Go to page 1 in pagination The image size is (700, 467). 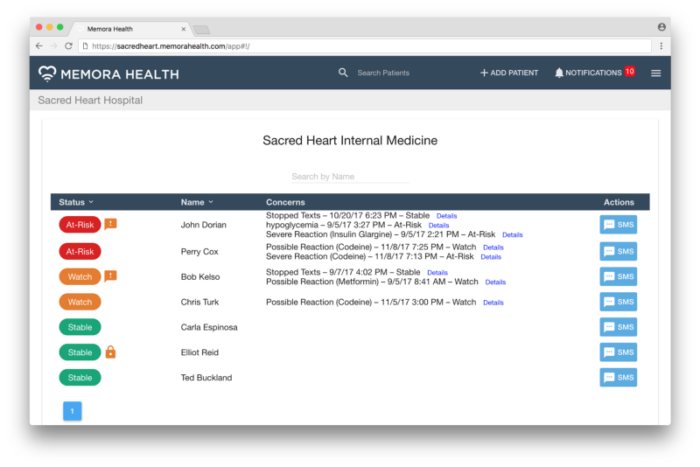pyautogui.click(x=72, y=411)
